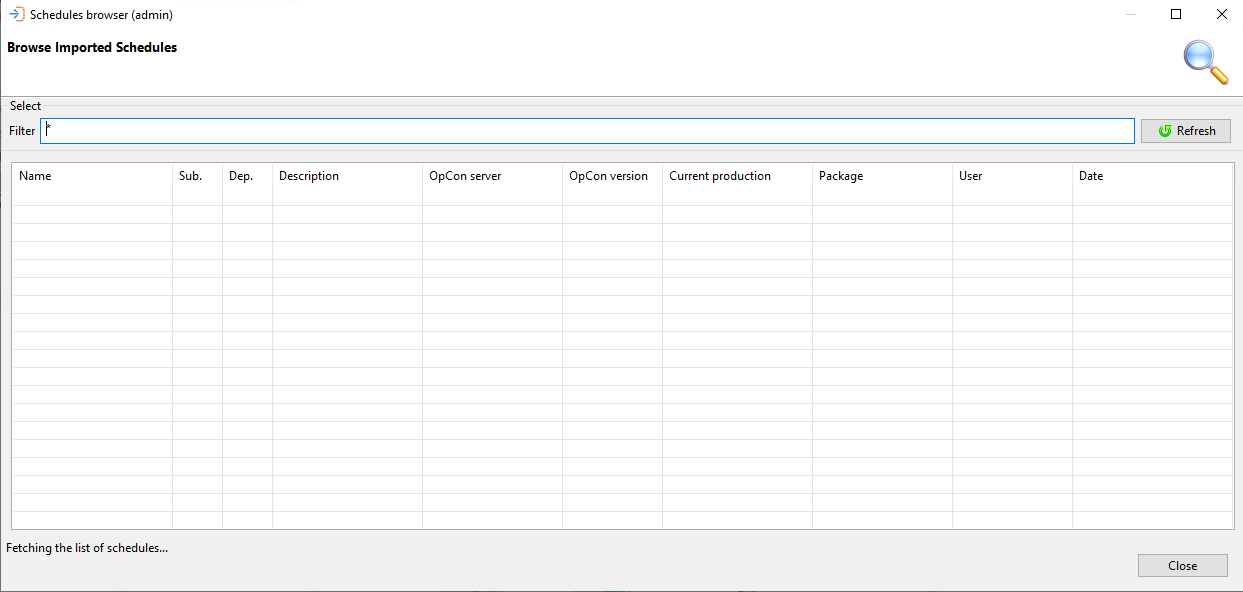Click the green refresh arrow icon
The height and width of the screenshot is (592, 1243).
pyautogui.click(x=1165, y=131)
